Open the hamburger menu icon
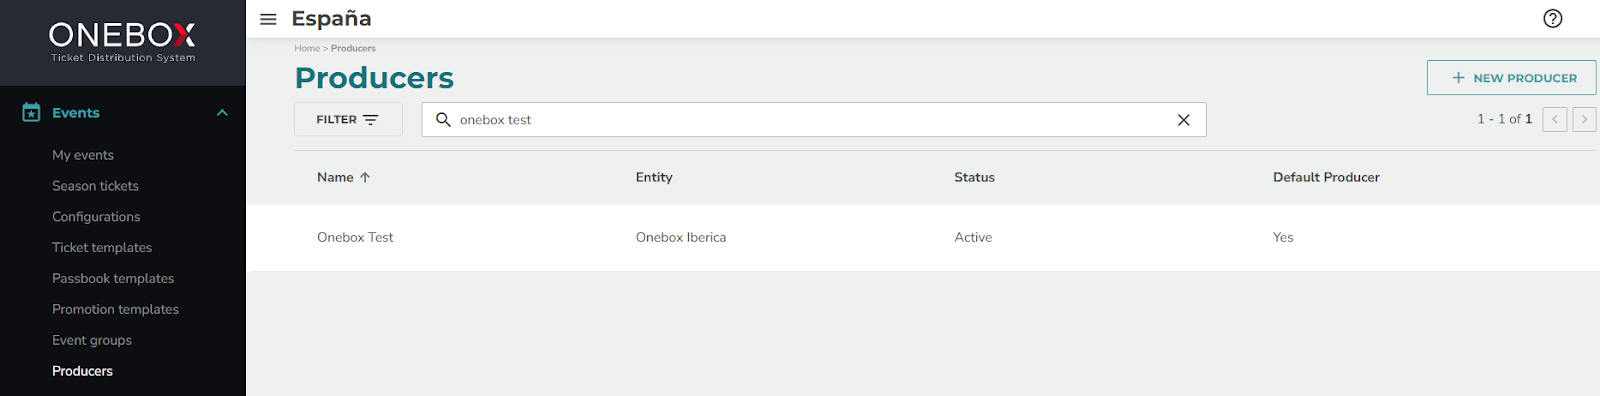 point(268,19)
